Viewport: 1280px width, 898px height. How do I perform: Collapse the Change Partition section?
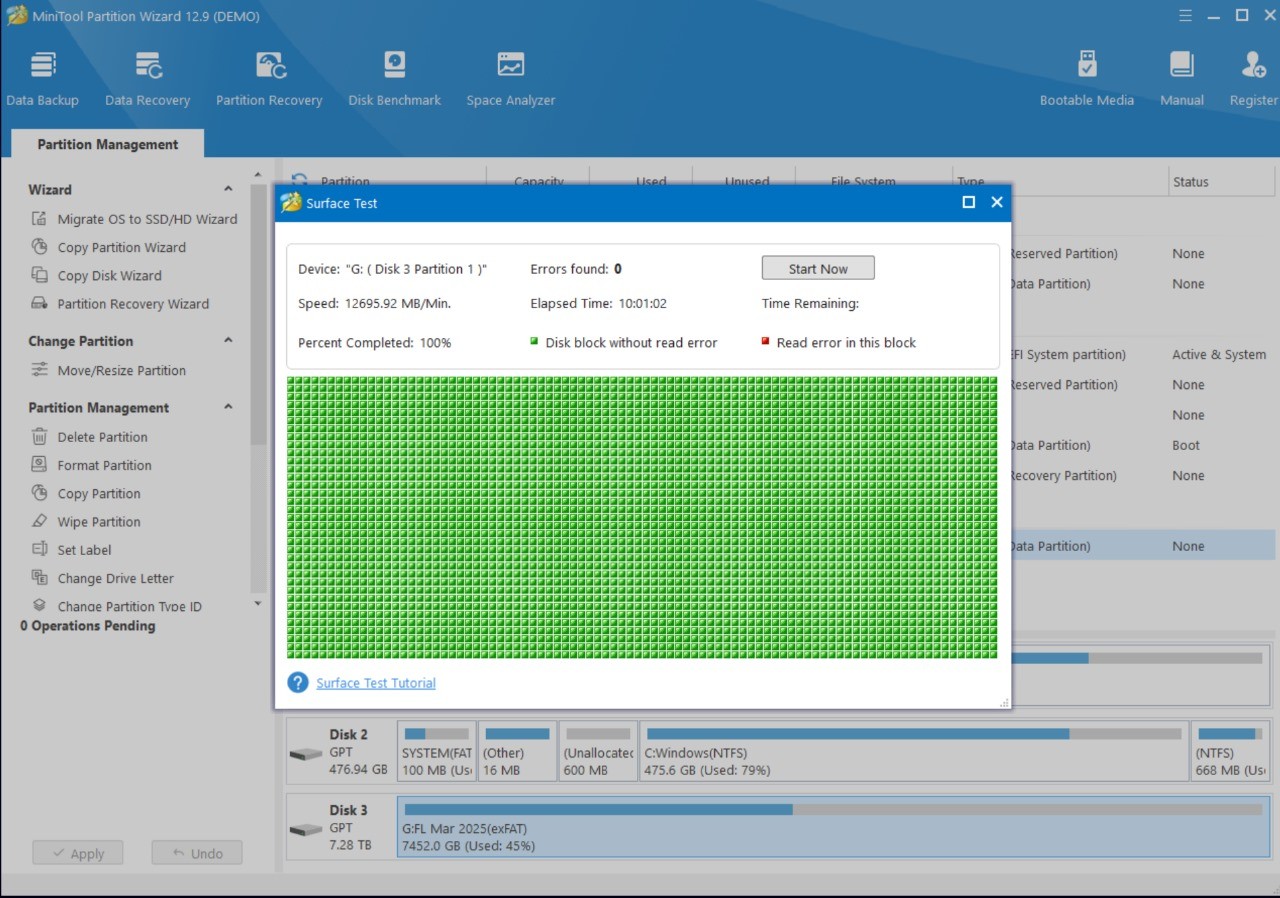pyautogui.click(x=228, y=340)
